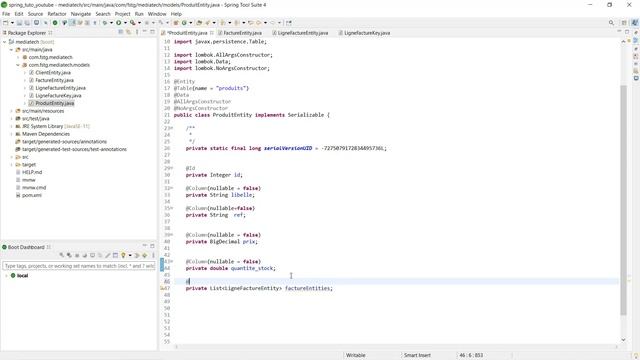Screen dimensions: 640x360
Task: Switch to the LigneFactureEntity.java editor tab
Action: [x=300, y=33]
